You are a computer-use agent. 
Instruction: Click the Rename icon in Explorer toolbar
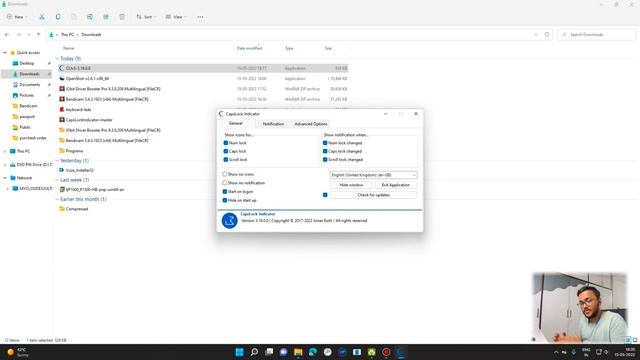point(89,17)
